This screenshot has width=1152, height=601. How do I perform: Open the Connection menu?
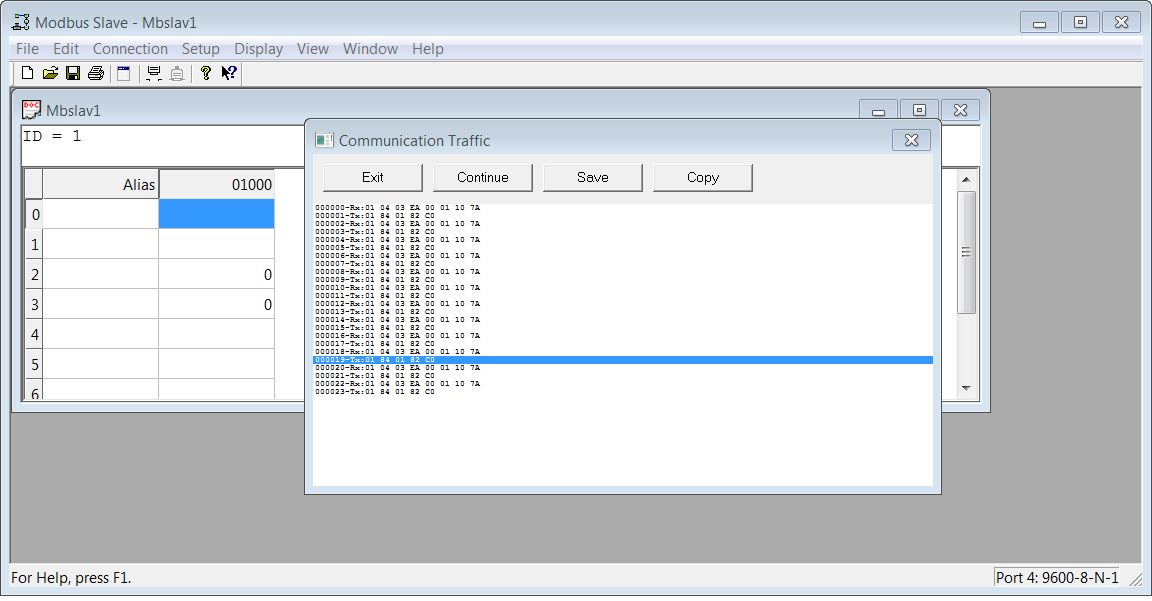pos(130,48)
